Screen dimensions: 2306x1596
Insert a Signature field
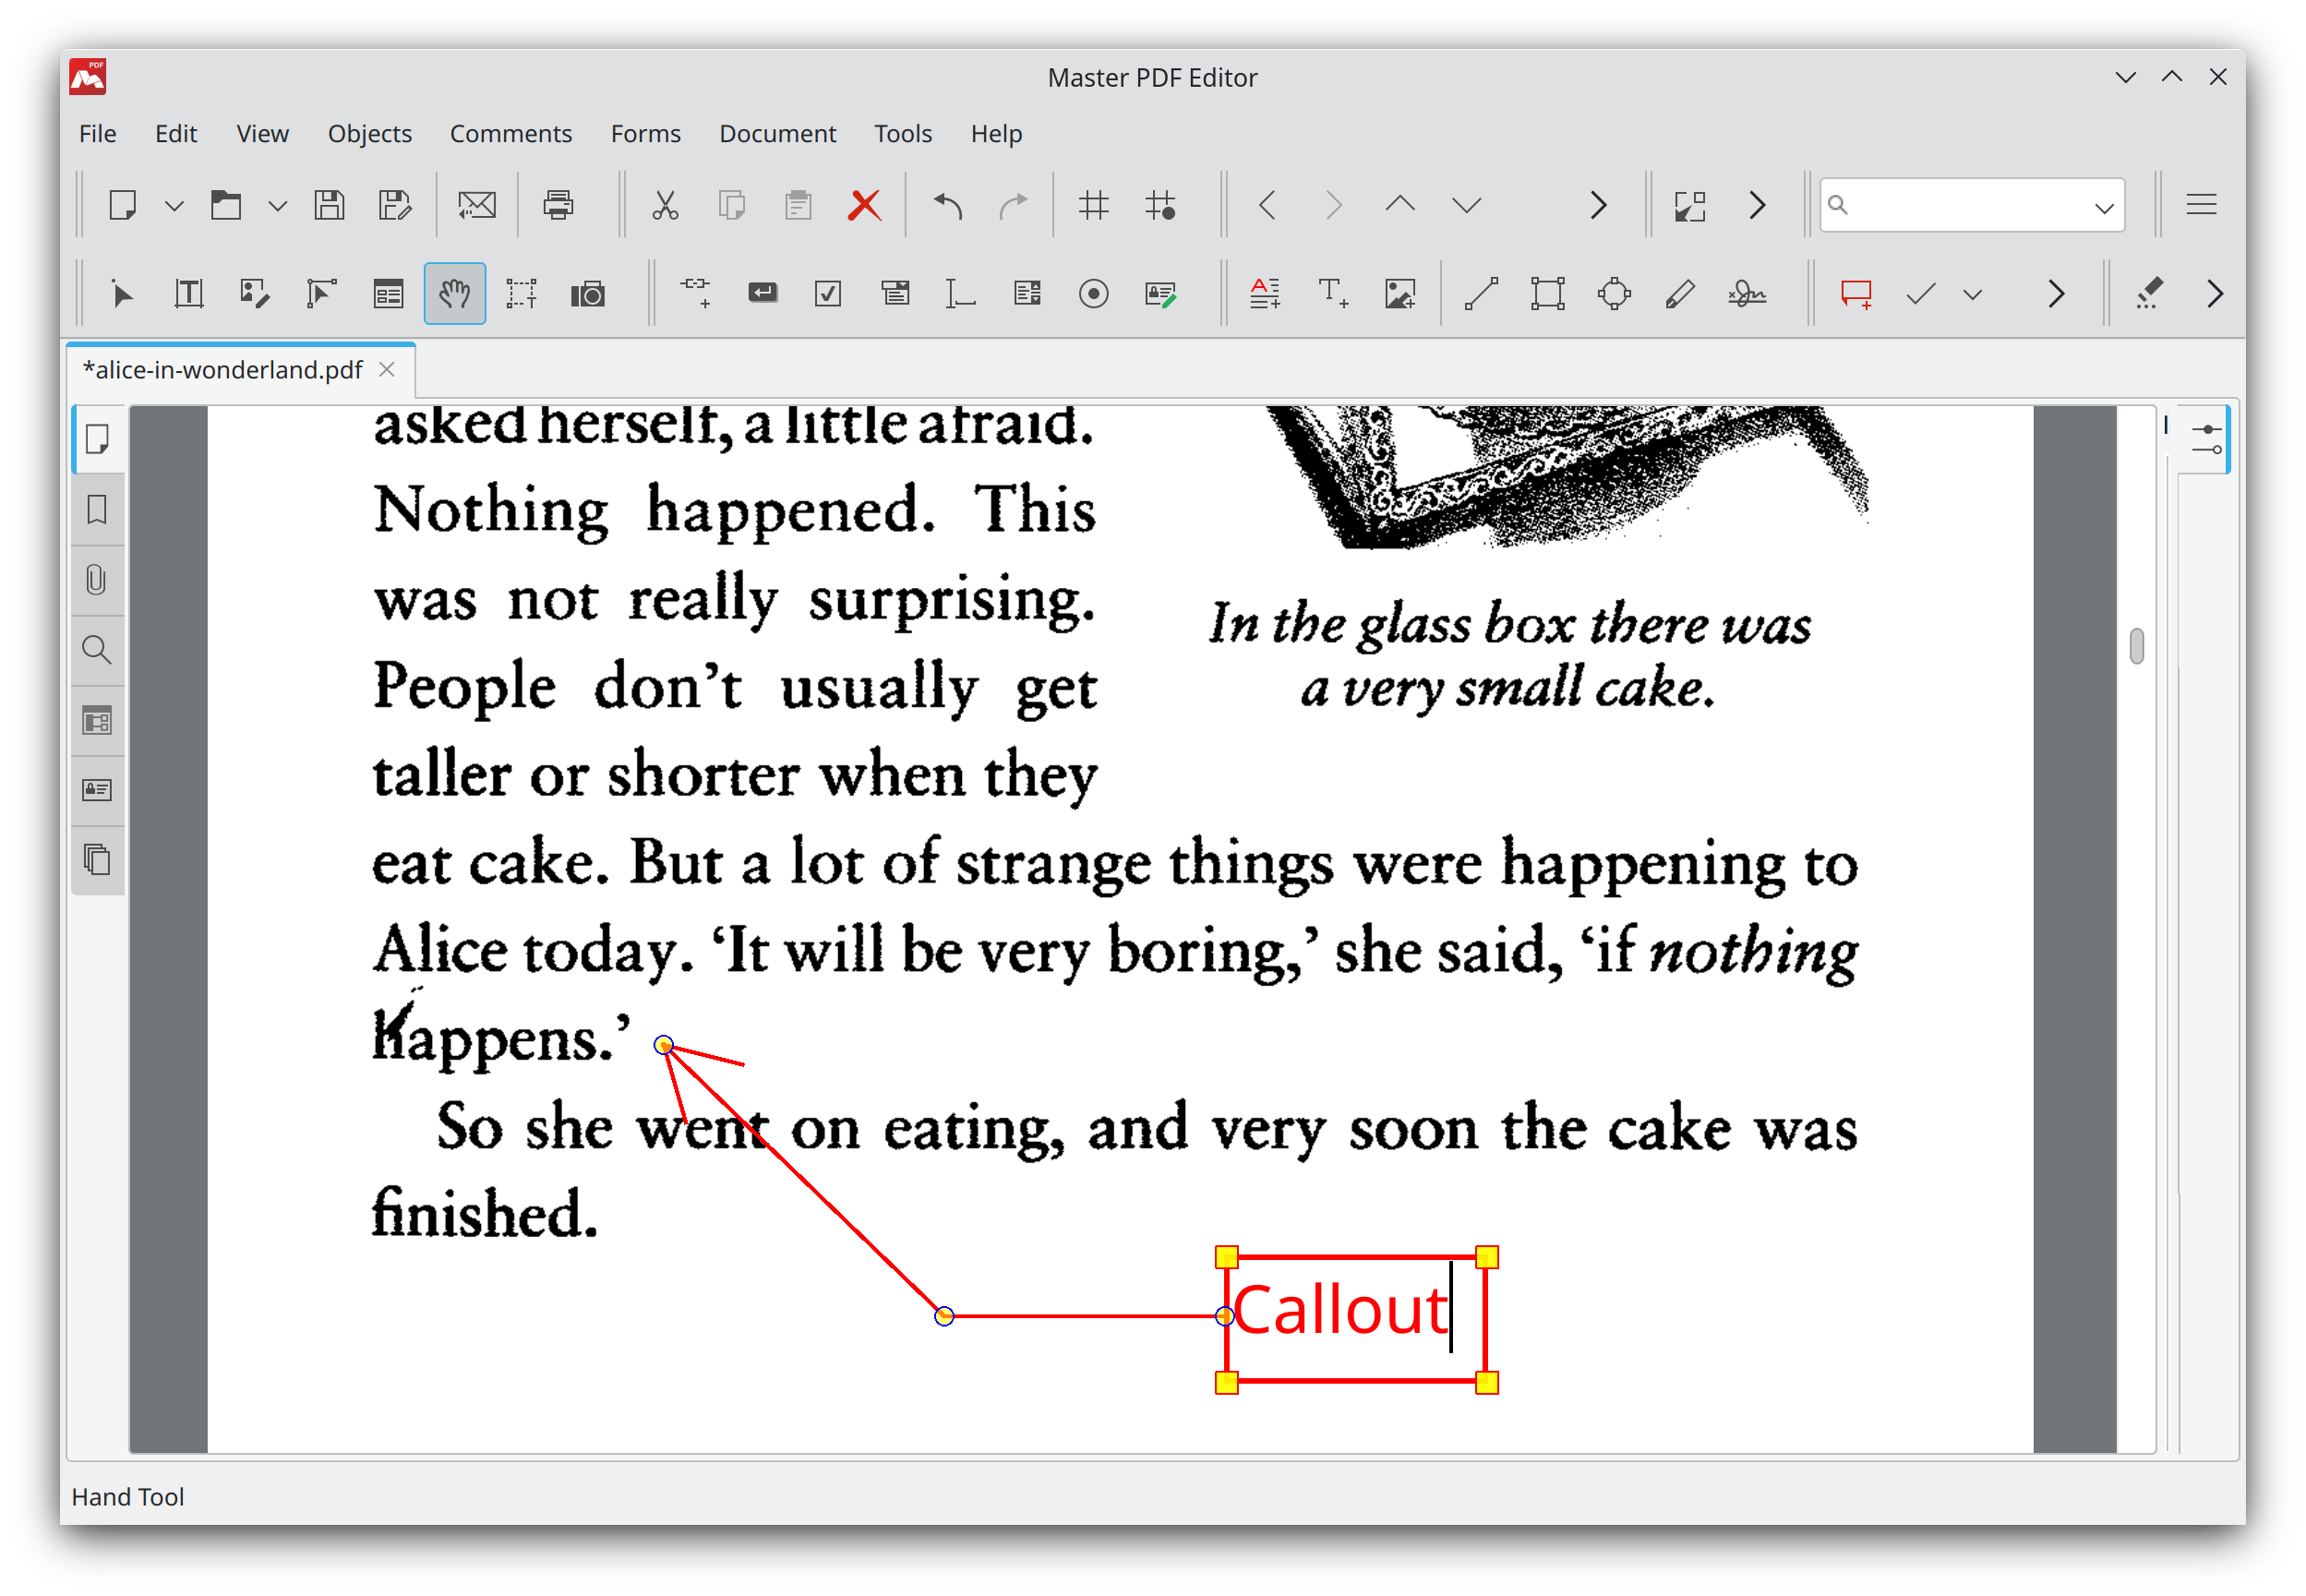pyautogui.click(x=1162, y=293)
